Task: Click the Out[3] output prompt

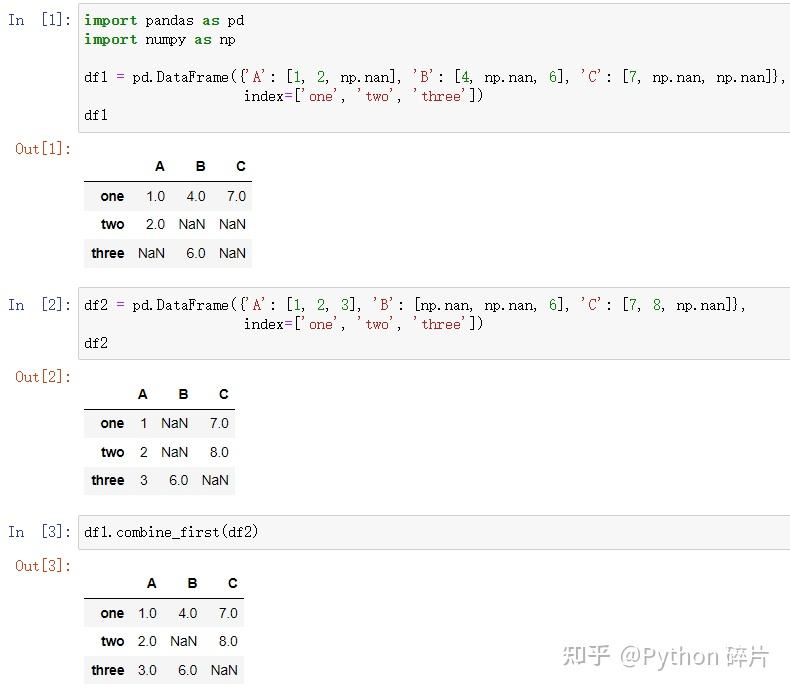Action: click(x=43, y=566)
